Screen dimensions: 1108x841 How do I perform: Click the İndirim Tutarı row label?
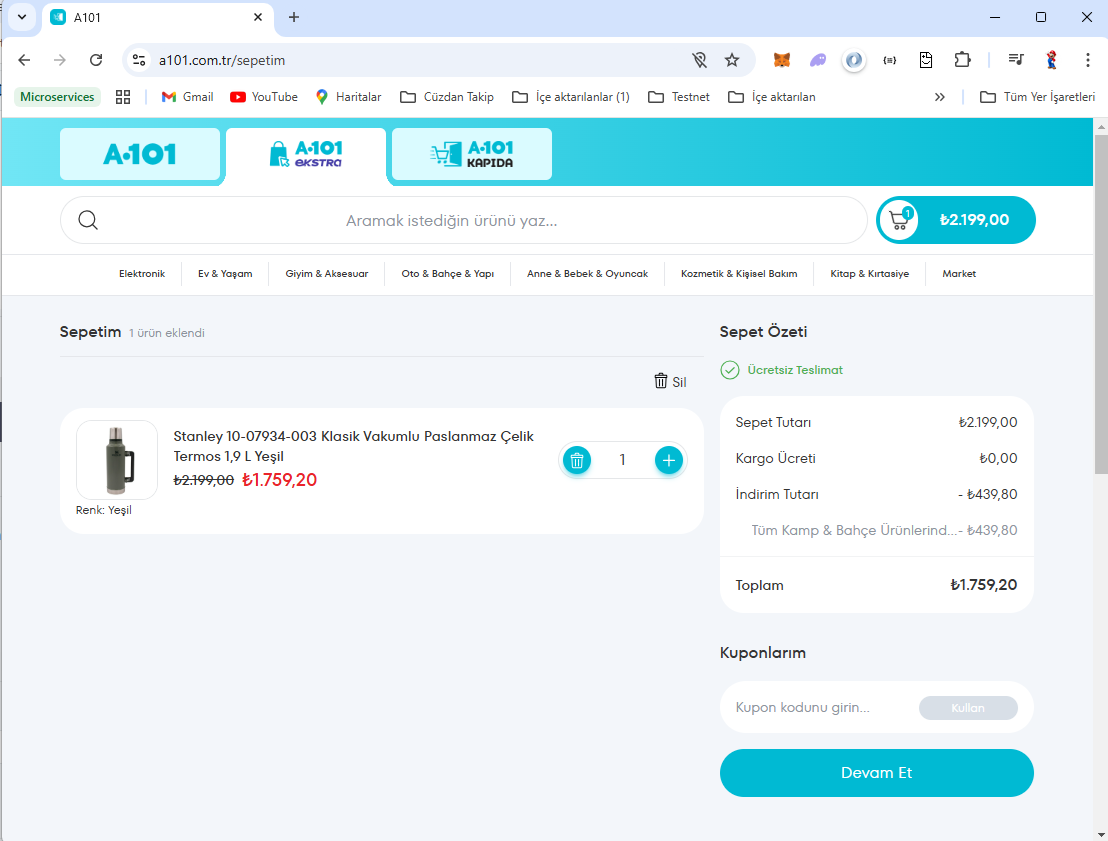click(777, 494)
